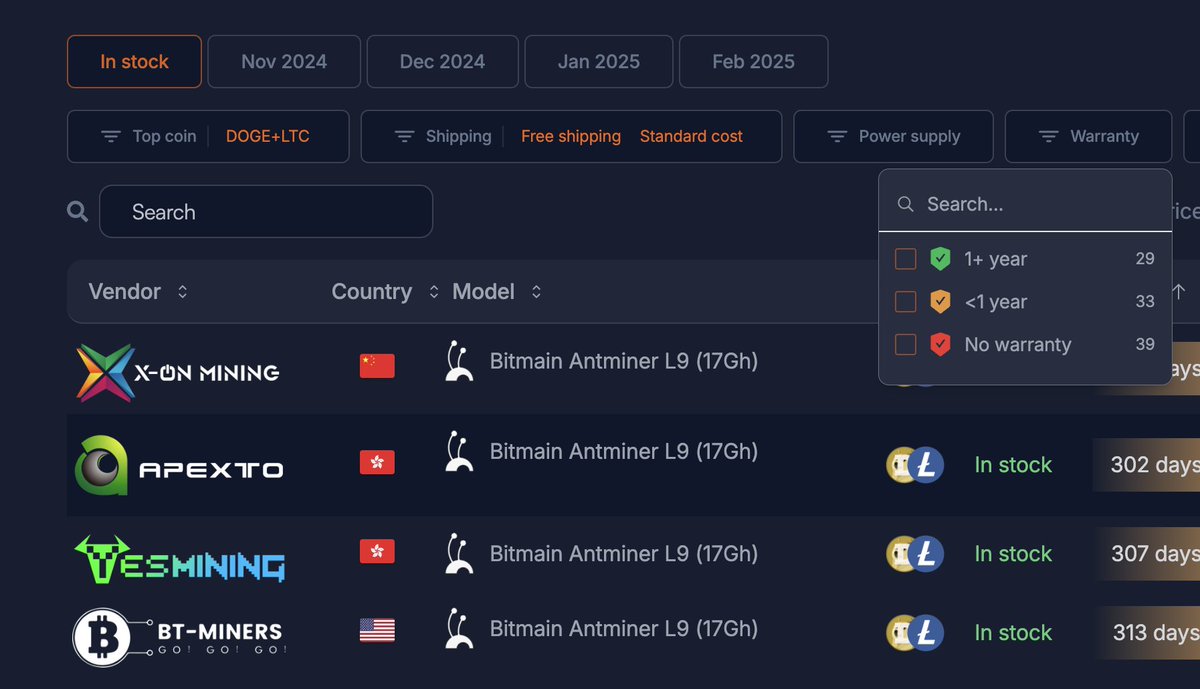Screen dimensions: 1200x689
Task: Click the filter lines icon on Shipping
Action: (404, 136)
